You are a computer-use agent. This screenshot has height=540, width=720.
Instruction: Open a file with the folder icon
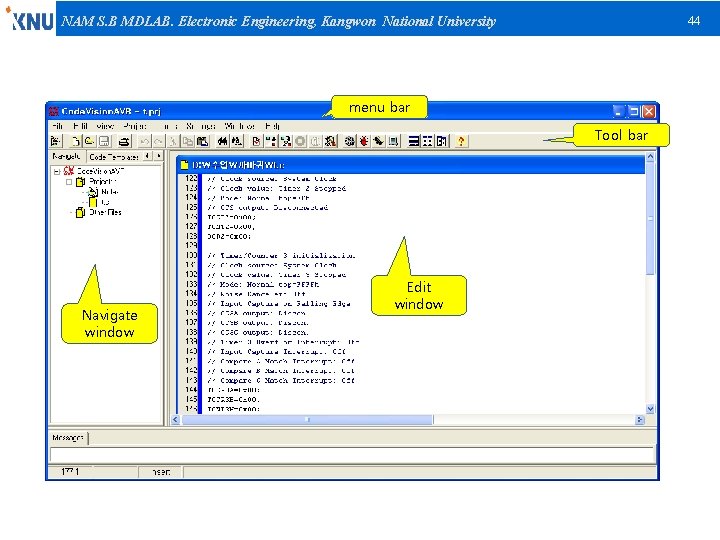(90, 141)
